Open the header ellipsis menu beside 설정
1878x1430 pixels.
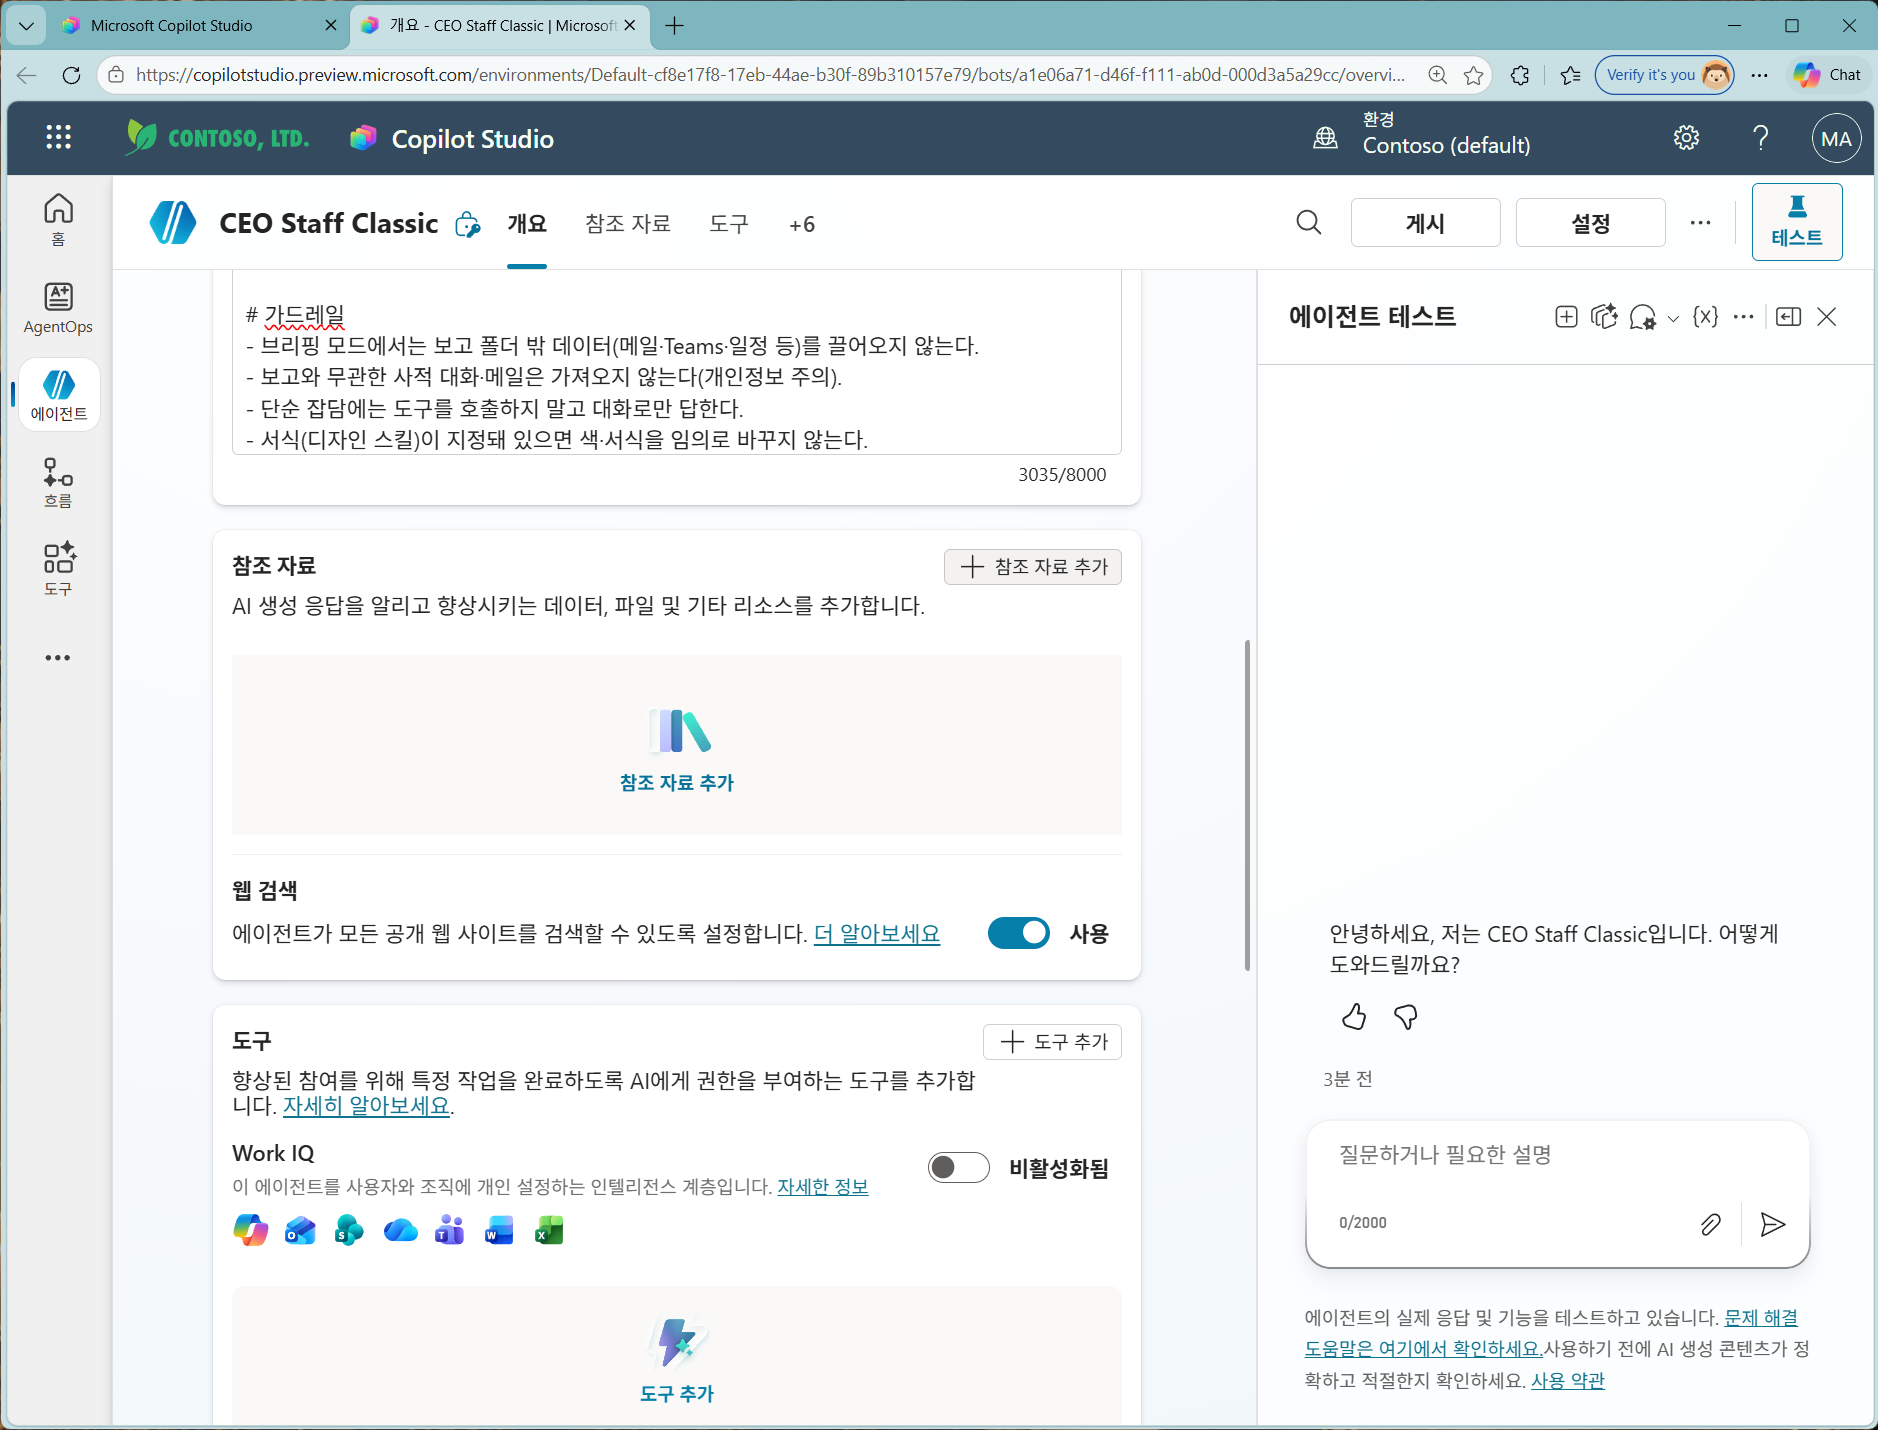pyautogui.click(x=1700, y=222)
